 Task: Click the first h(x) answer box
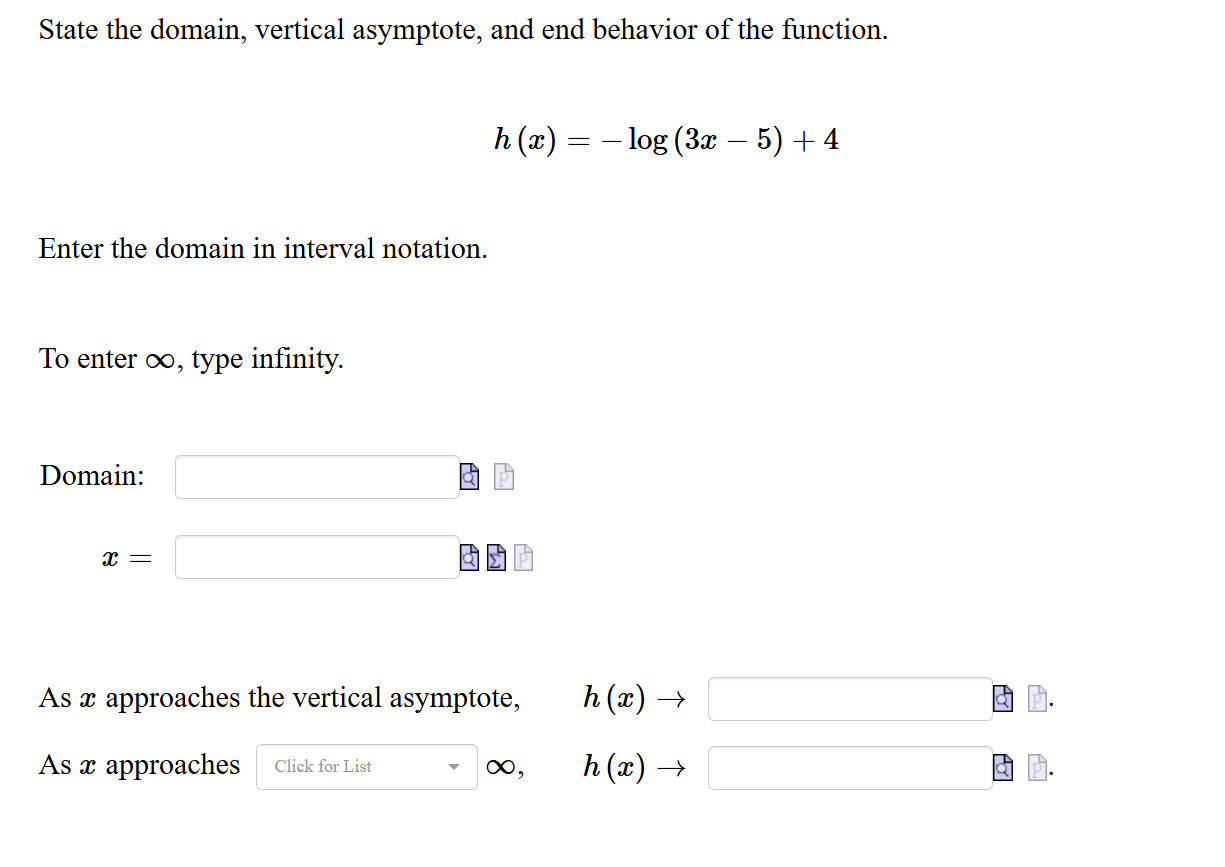[x=848, y=698]
